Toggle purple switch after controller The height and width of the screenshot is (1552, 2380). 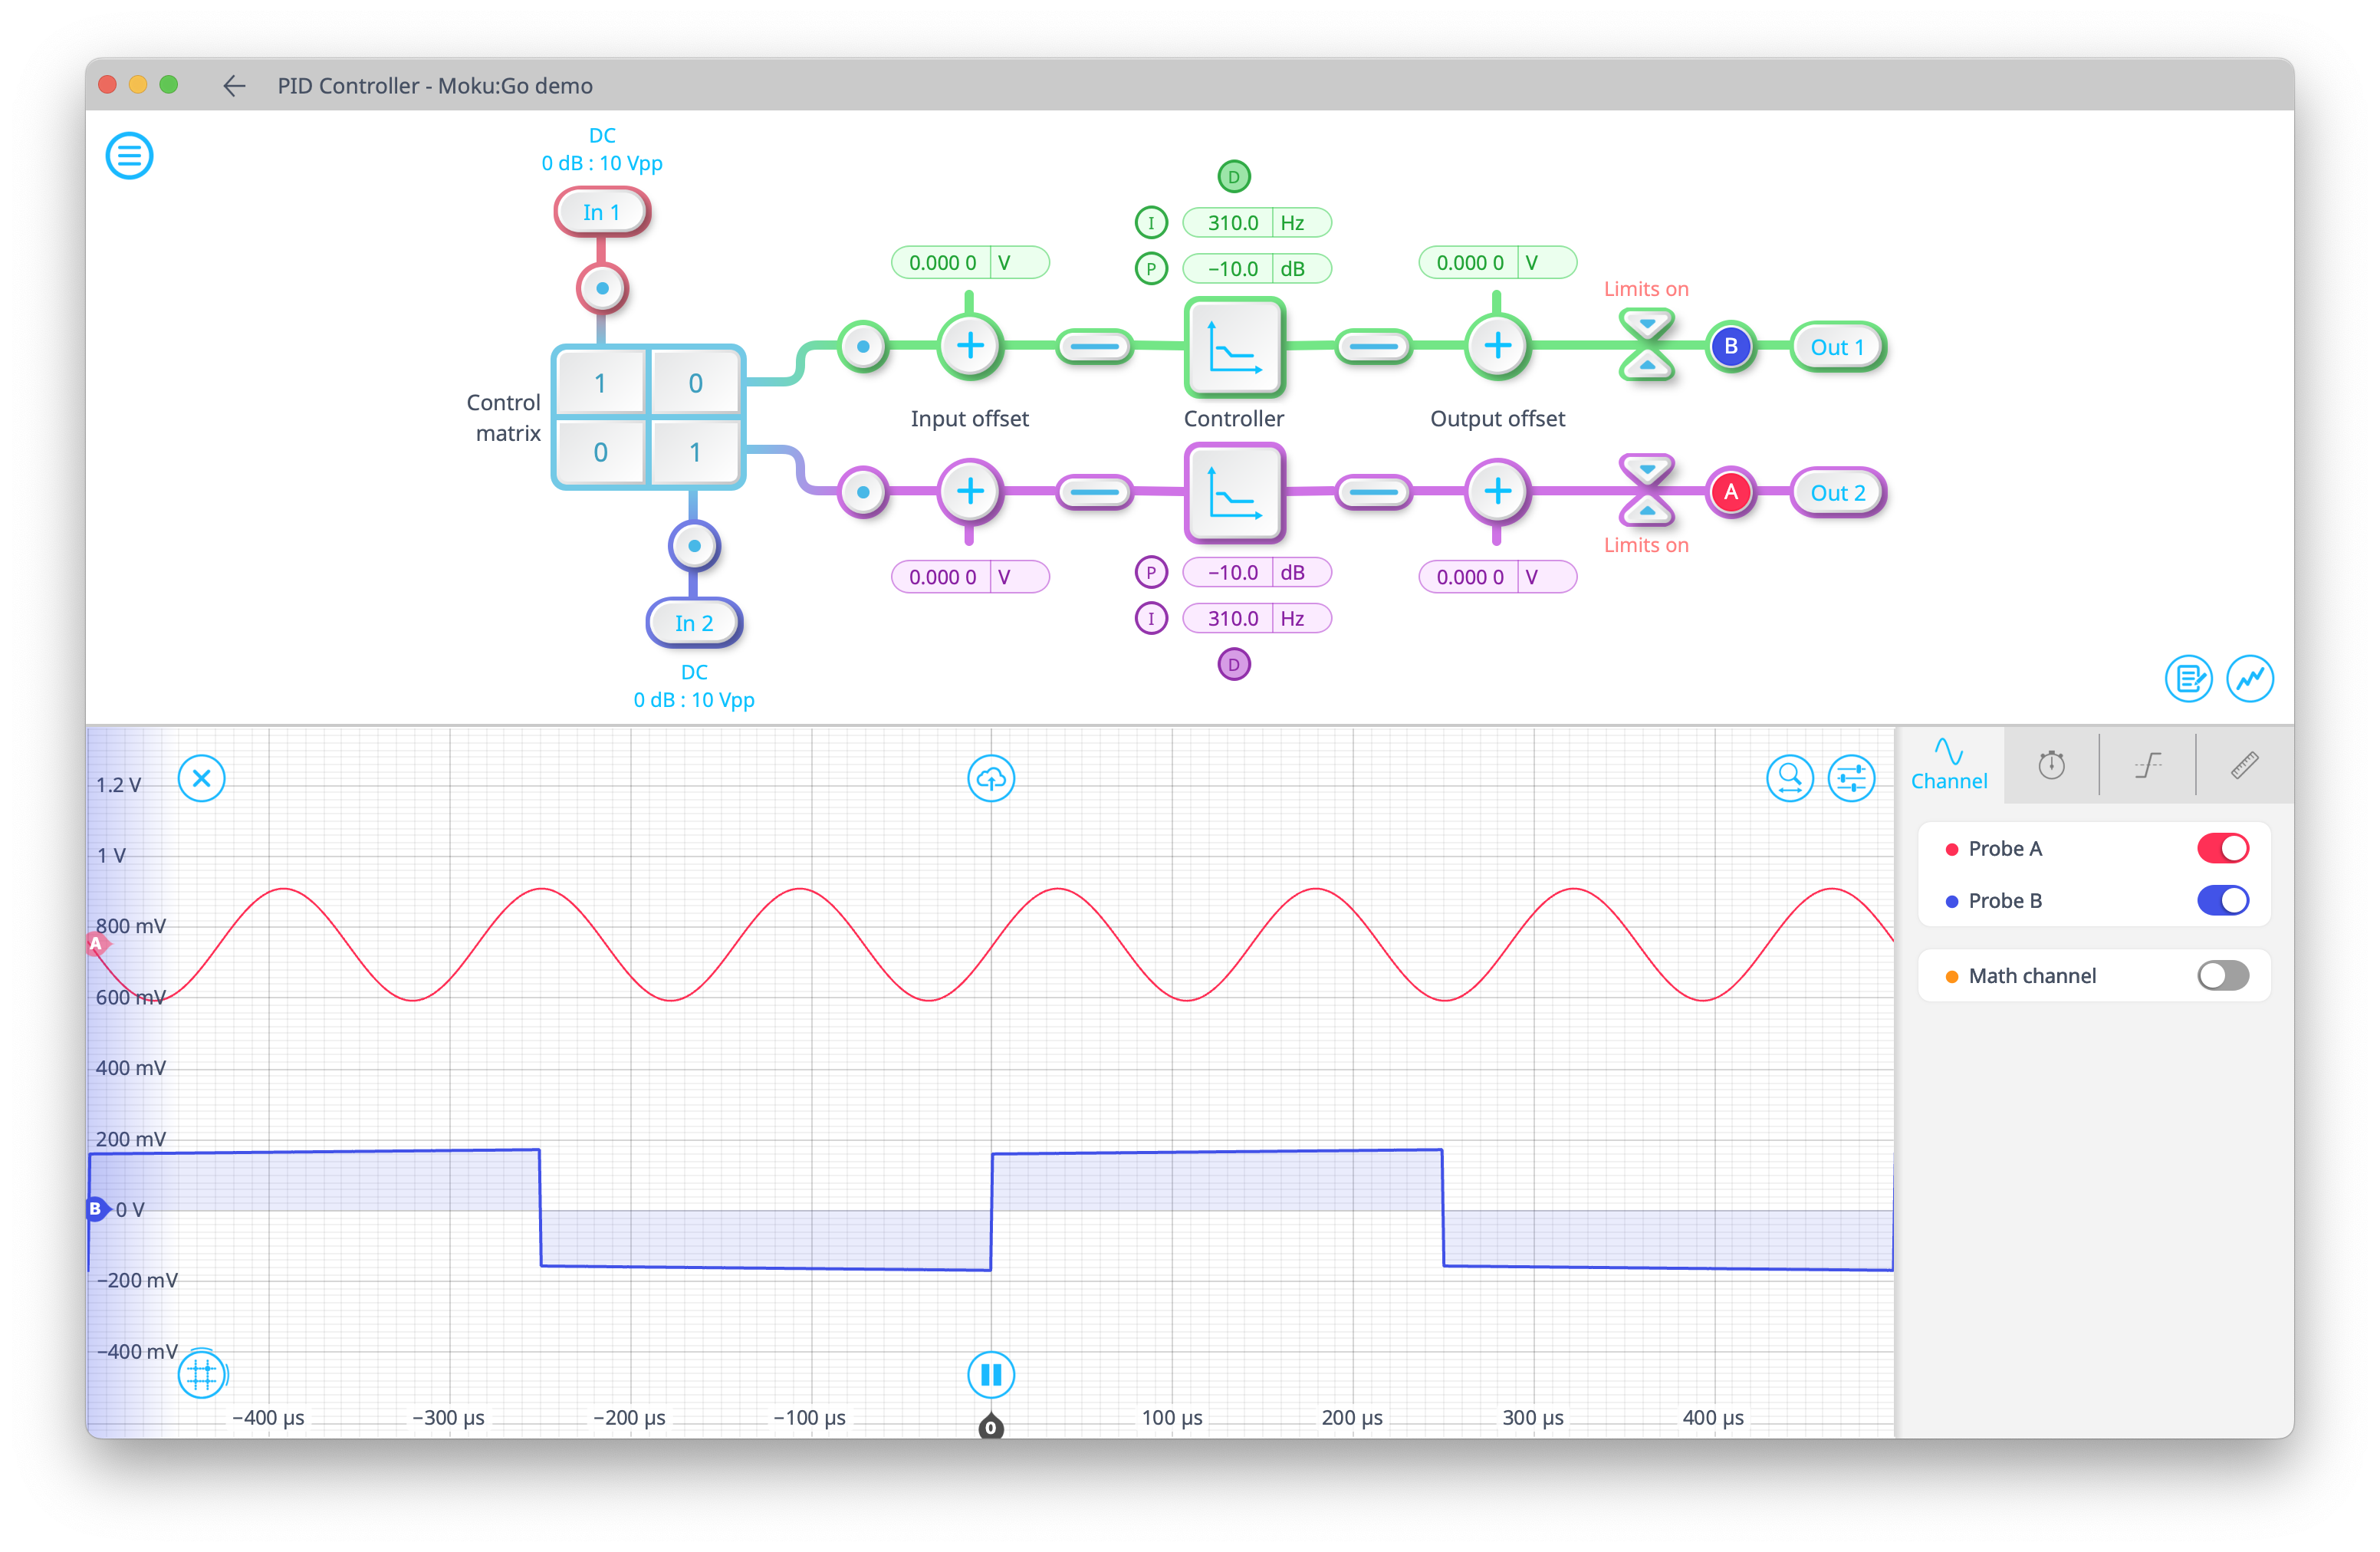1373,492
